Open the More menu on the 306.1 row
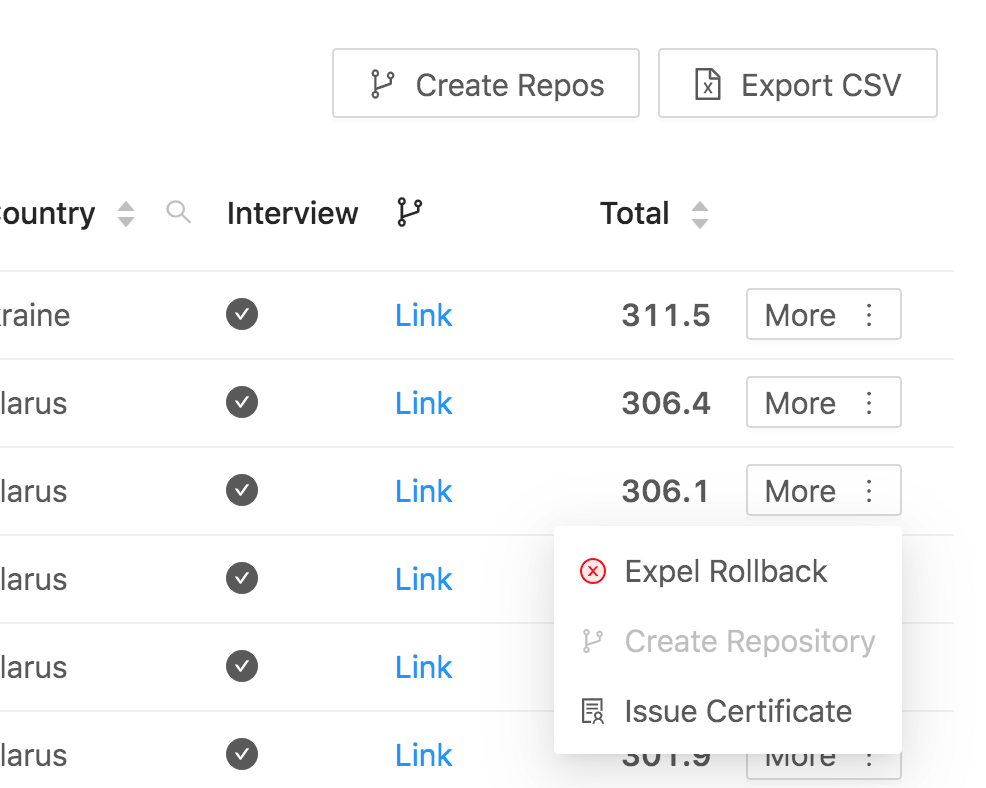Screen dimensions: 986x788 tap(823, 490)
